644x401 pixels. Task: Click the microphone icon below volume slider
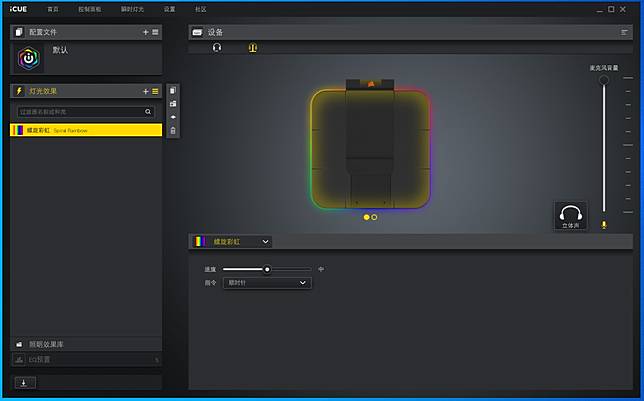pos(603,224)
